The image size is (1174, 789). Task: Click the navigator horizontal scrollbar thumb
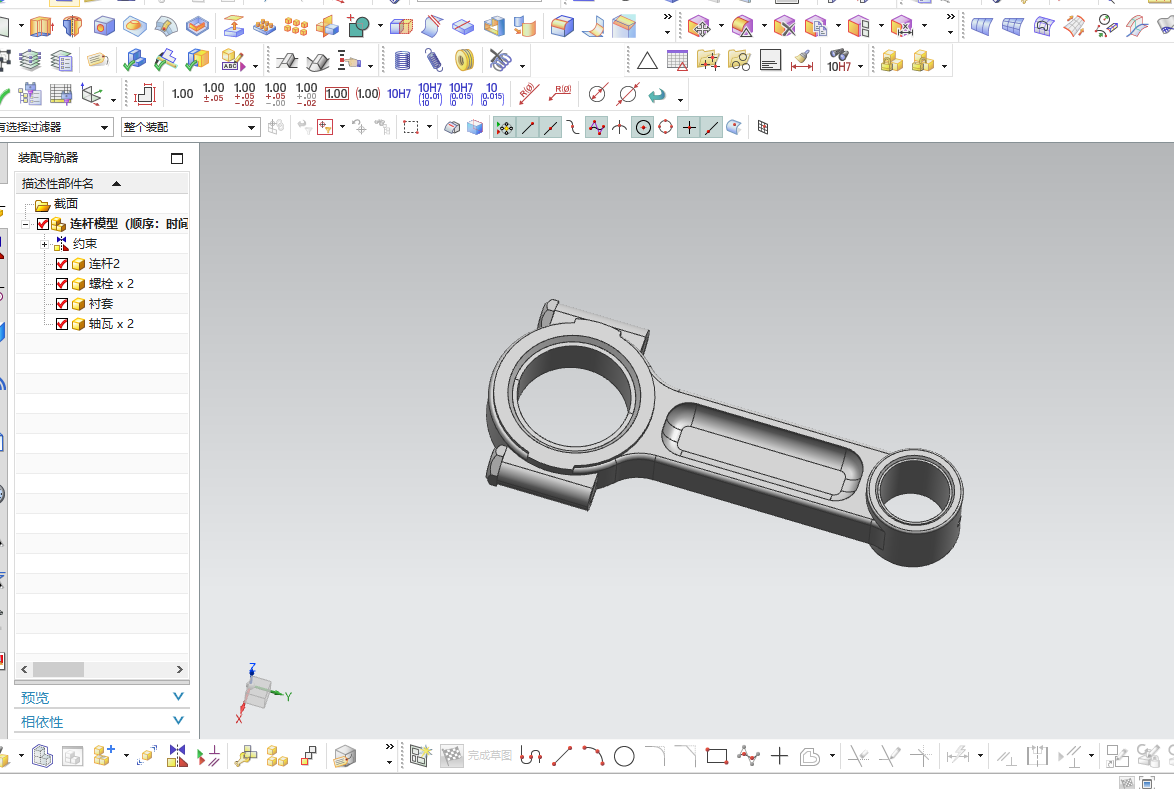tap(58, 669)
